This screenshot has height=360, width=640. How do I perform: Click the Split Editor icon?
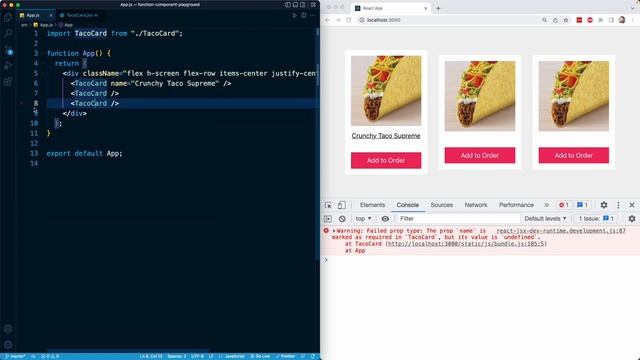click(304, 16)
